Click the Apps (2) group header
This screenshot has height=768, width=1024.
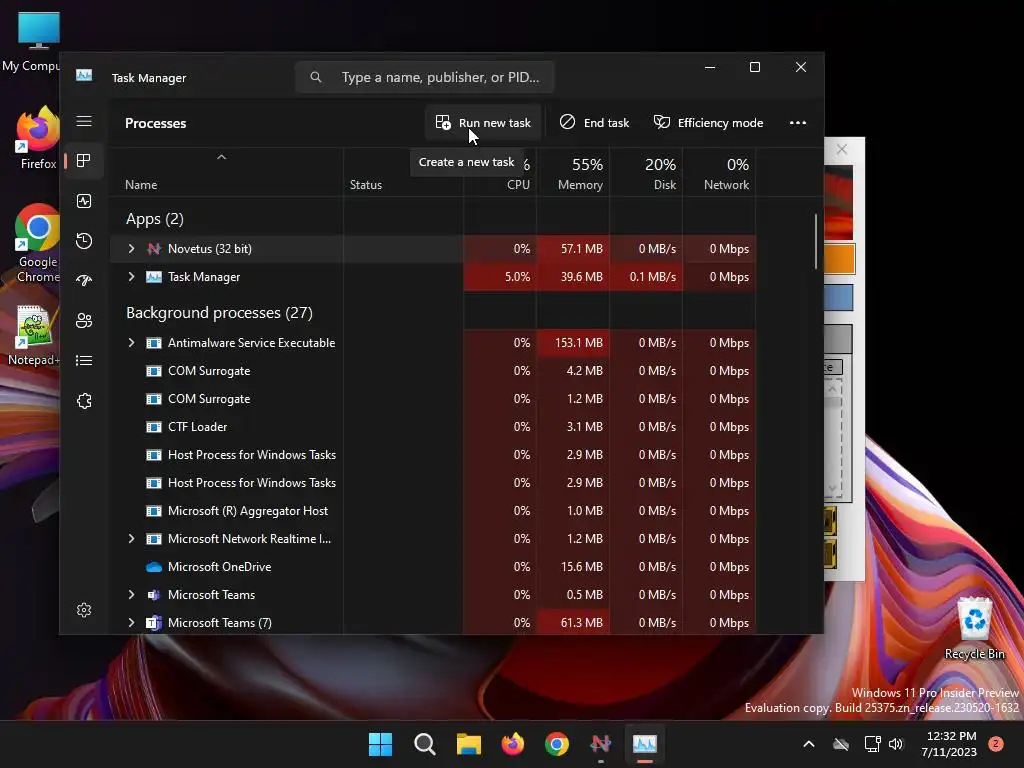coord(155,219)
